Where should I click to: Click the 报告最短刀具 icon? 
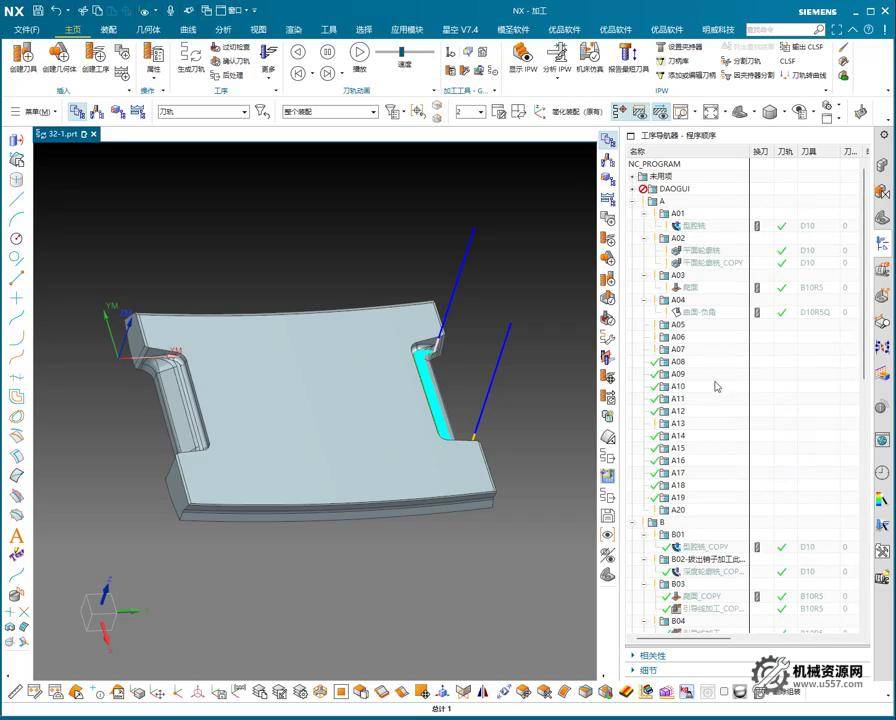[x=628, y=54]
